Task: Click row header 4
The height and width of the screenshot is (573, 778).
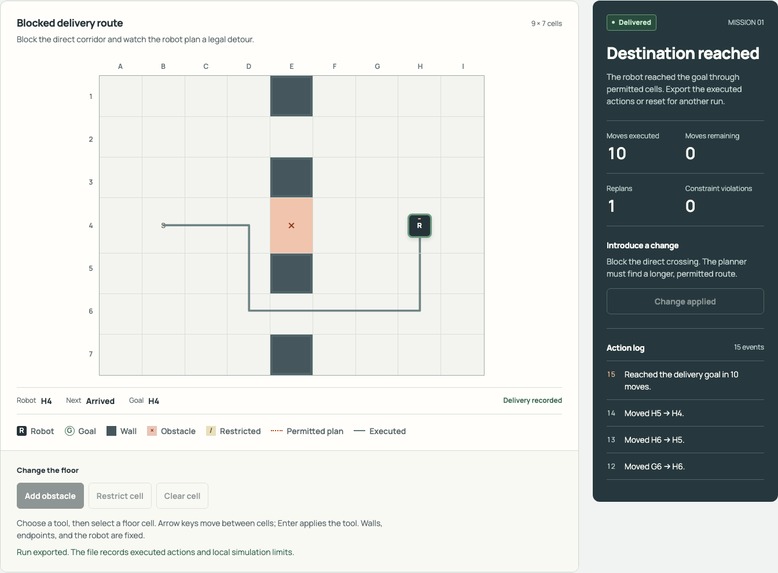Action: 90,225
